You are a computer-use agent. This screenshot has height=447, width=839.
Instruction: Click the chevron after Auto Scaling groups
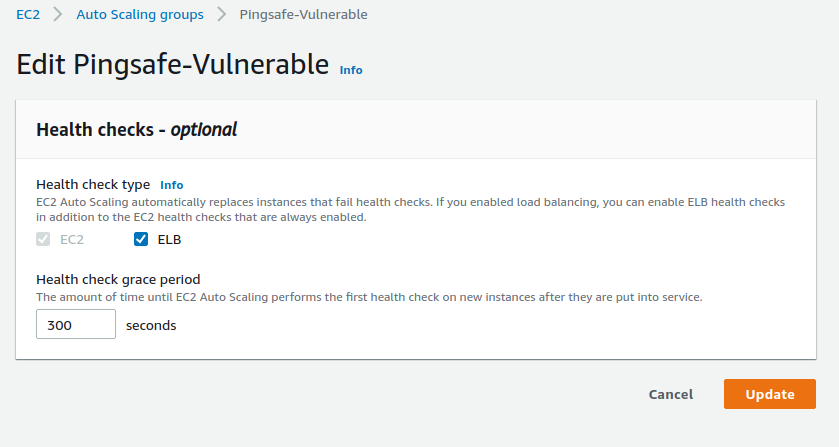[221, 15]
